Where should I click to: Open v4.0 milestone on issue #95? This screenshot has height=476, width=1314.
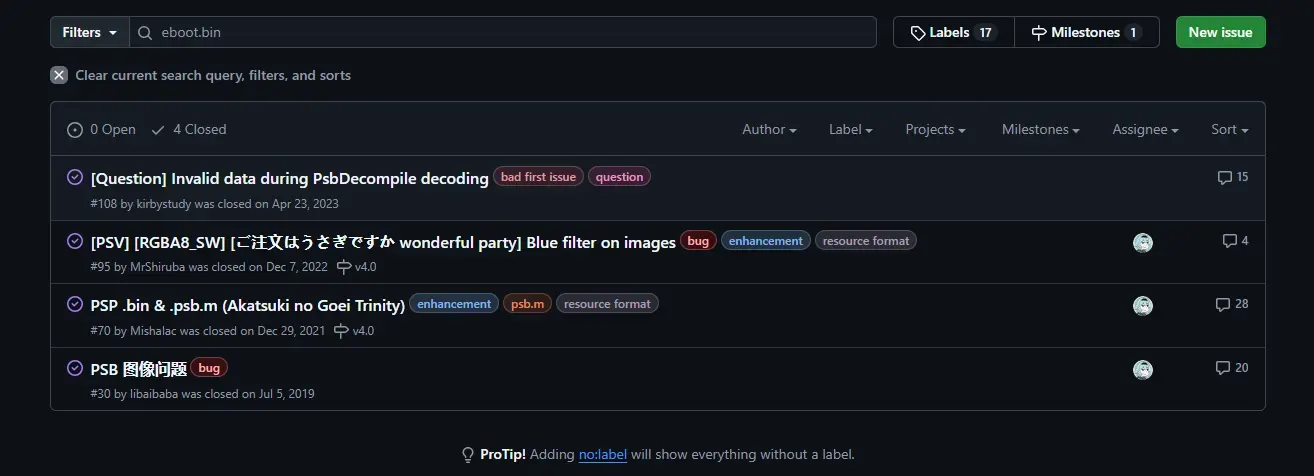357,267
